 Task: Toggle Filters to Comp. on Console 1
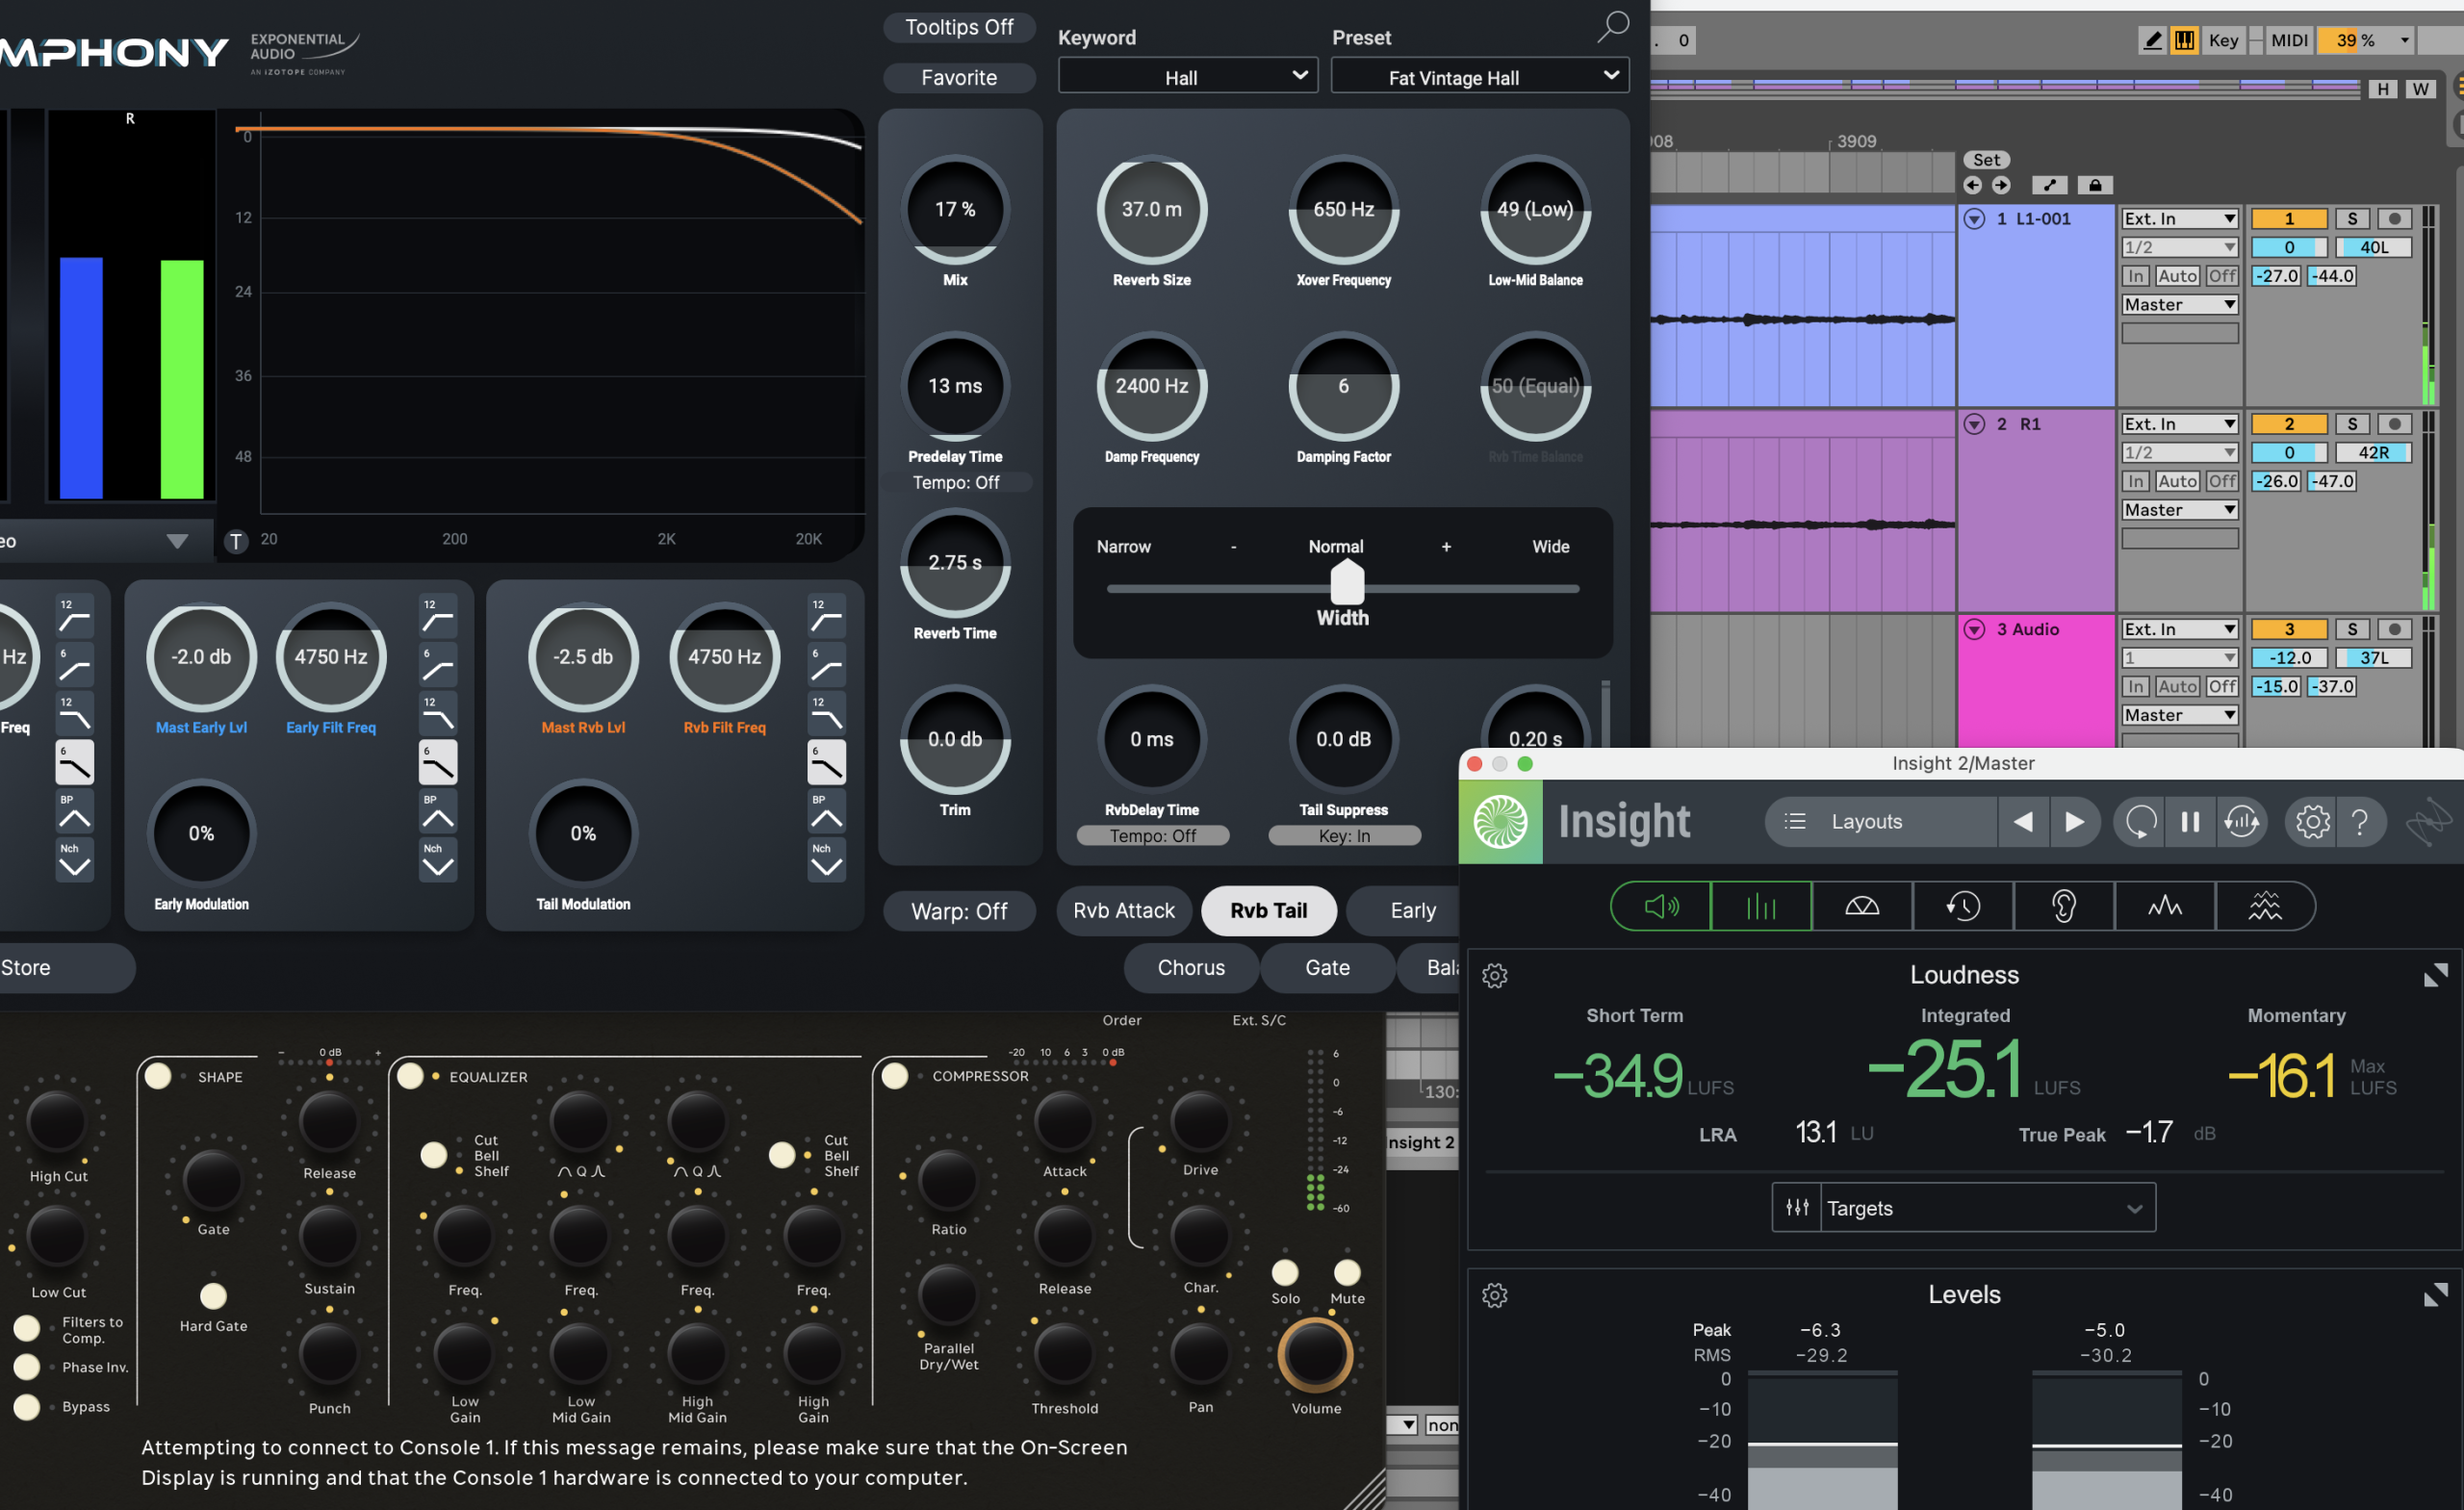pyautogui.click(x=27, y=1328)
